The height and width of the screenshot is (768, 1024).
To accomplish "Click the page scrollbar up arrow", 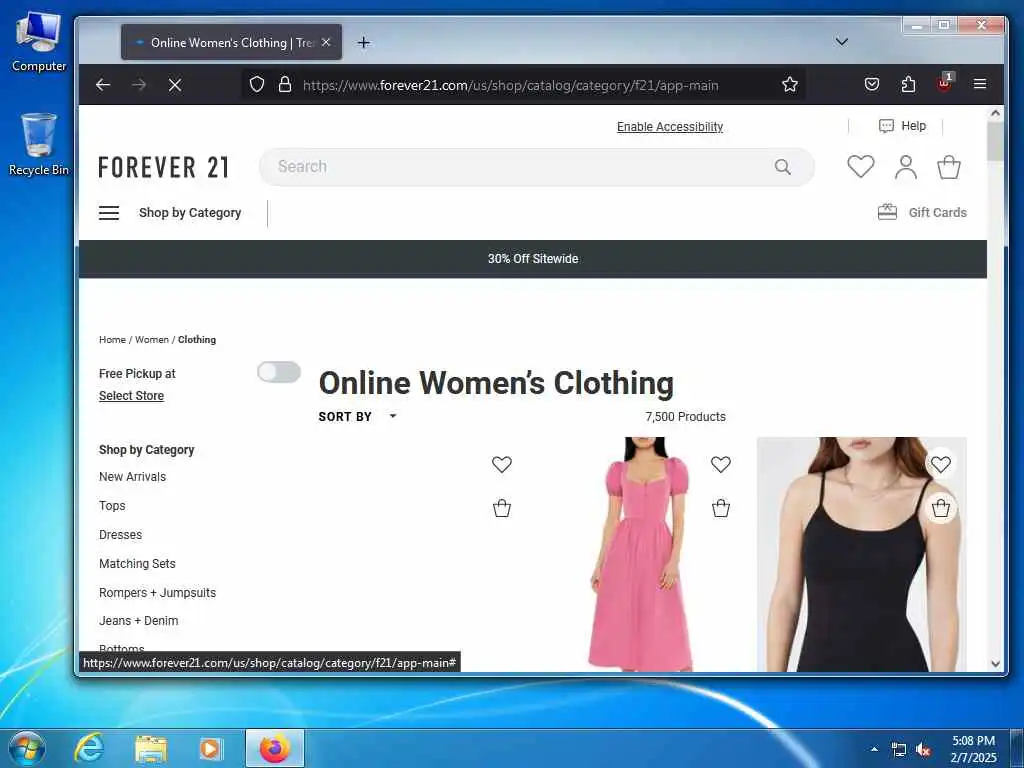I will (995, 113).
